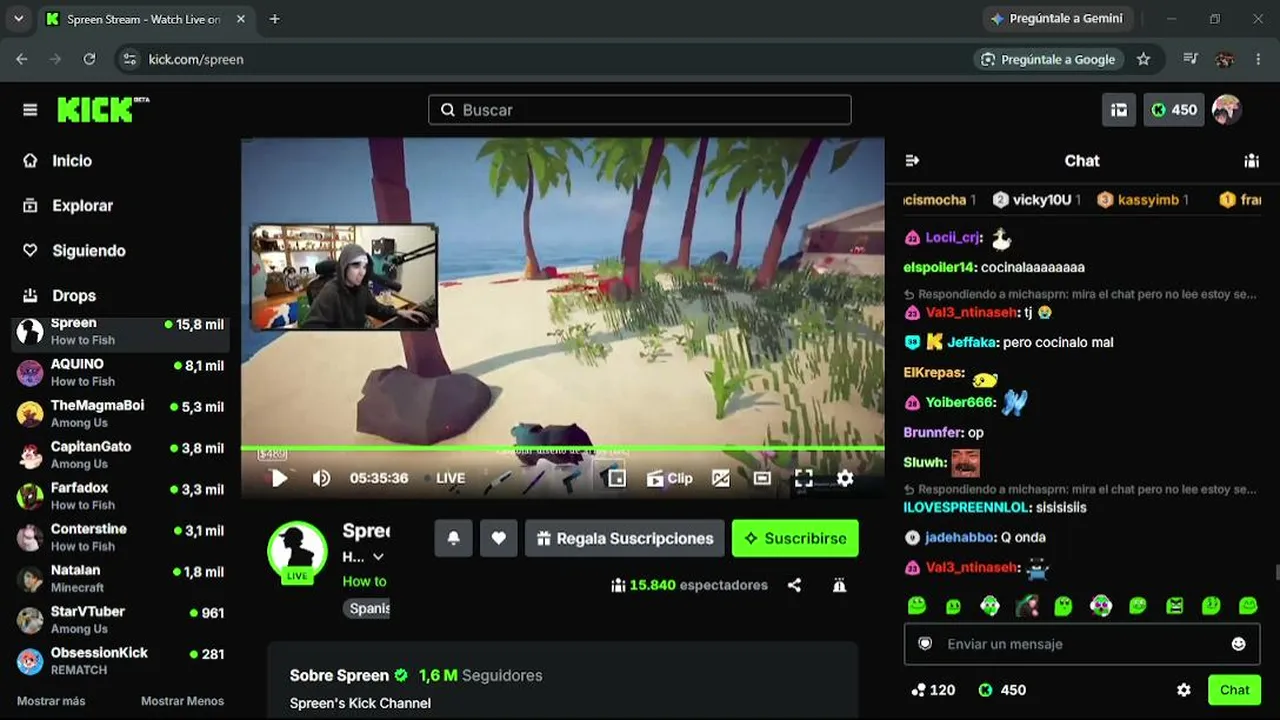Open chat users list icon
Image resolution: width=1280 pixels, height=720 pixels.
1251,160
